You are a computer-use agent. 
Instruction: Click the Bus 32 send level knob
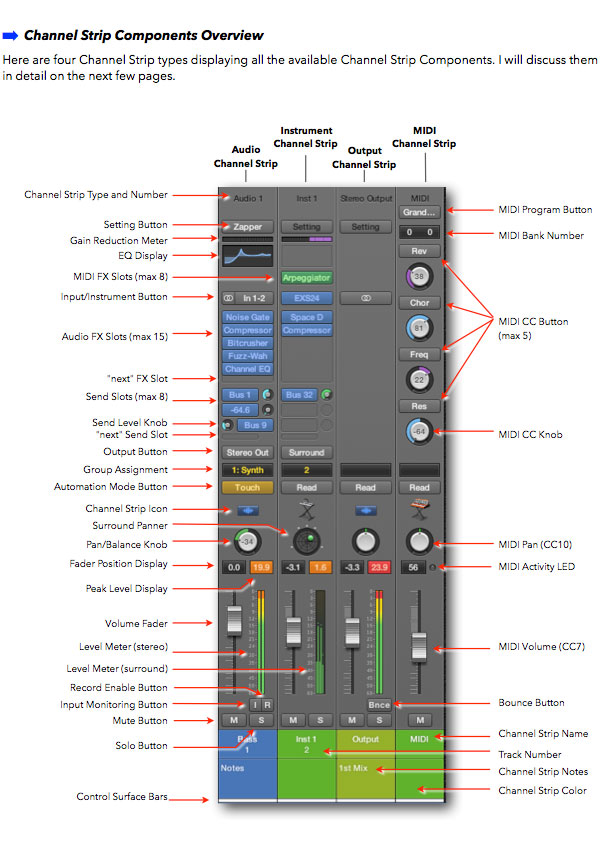(326, 394)
